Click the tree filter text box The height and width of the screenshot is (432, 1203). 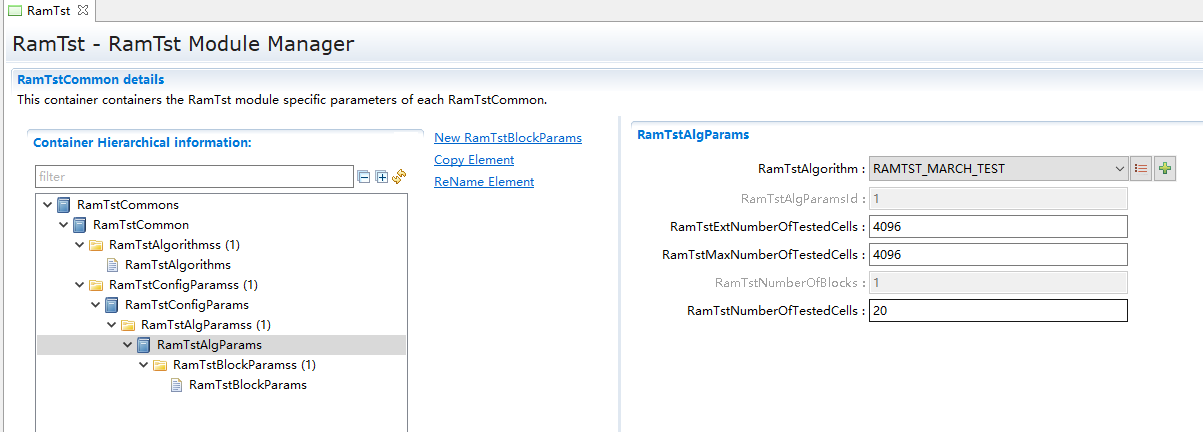[x=193, y=177]
